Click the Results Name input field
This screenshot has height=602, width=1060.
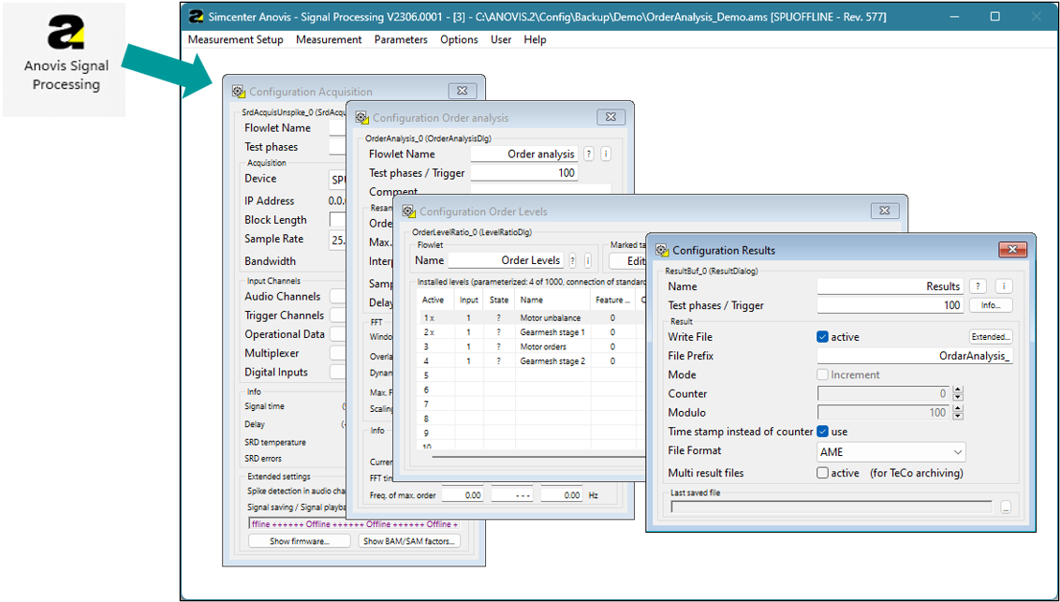click(x=890, y=286)
